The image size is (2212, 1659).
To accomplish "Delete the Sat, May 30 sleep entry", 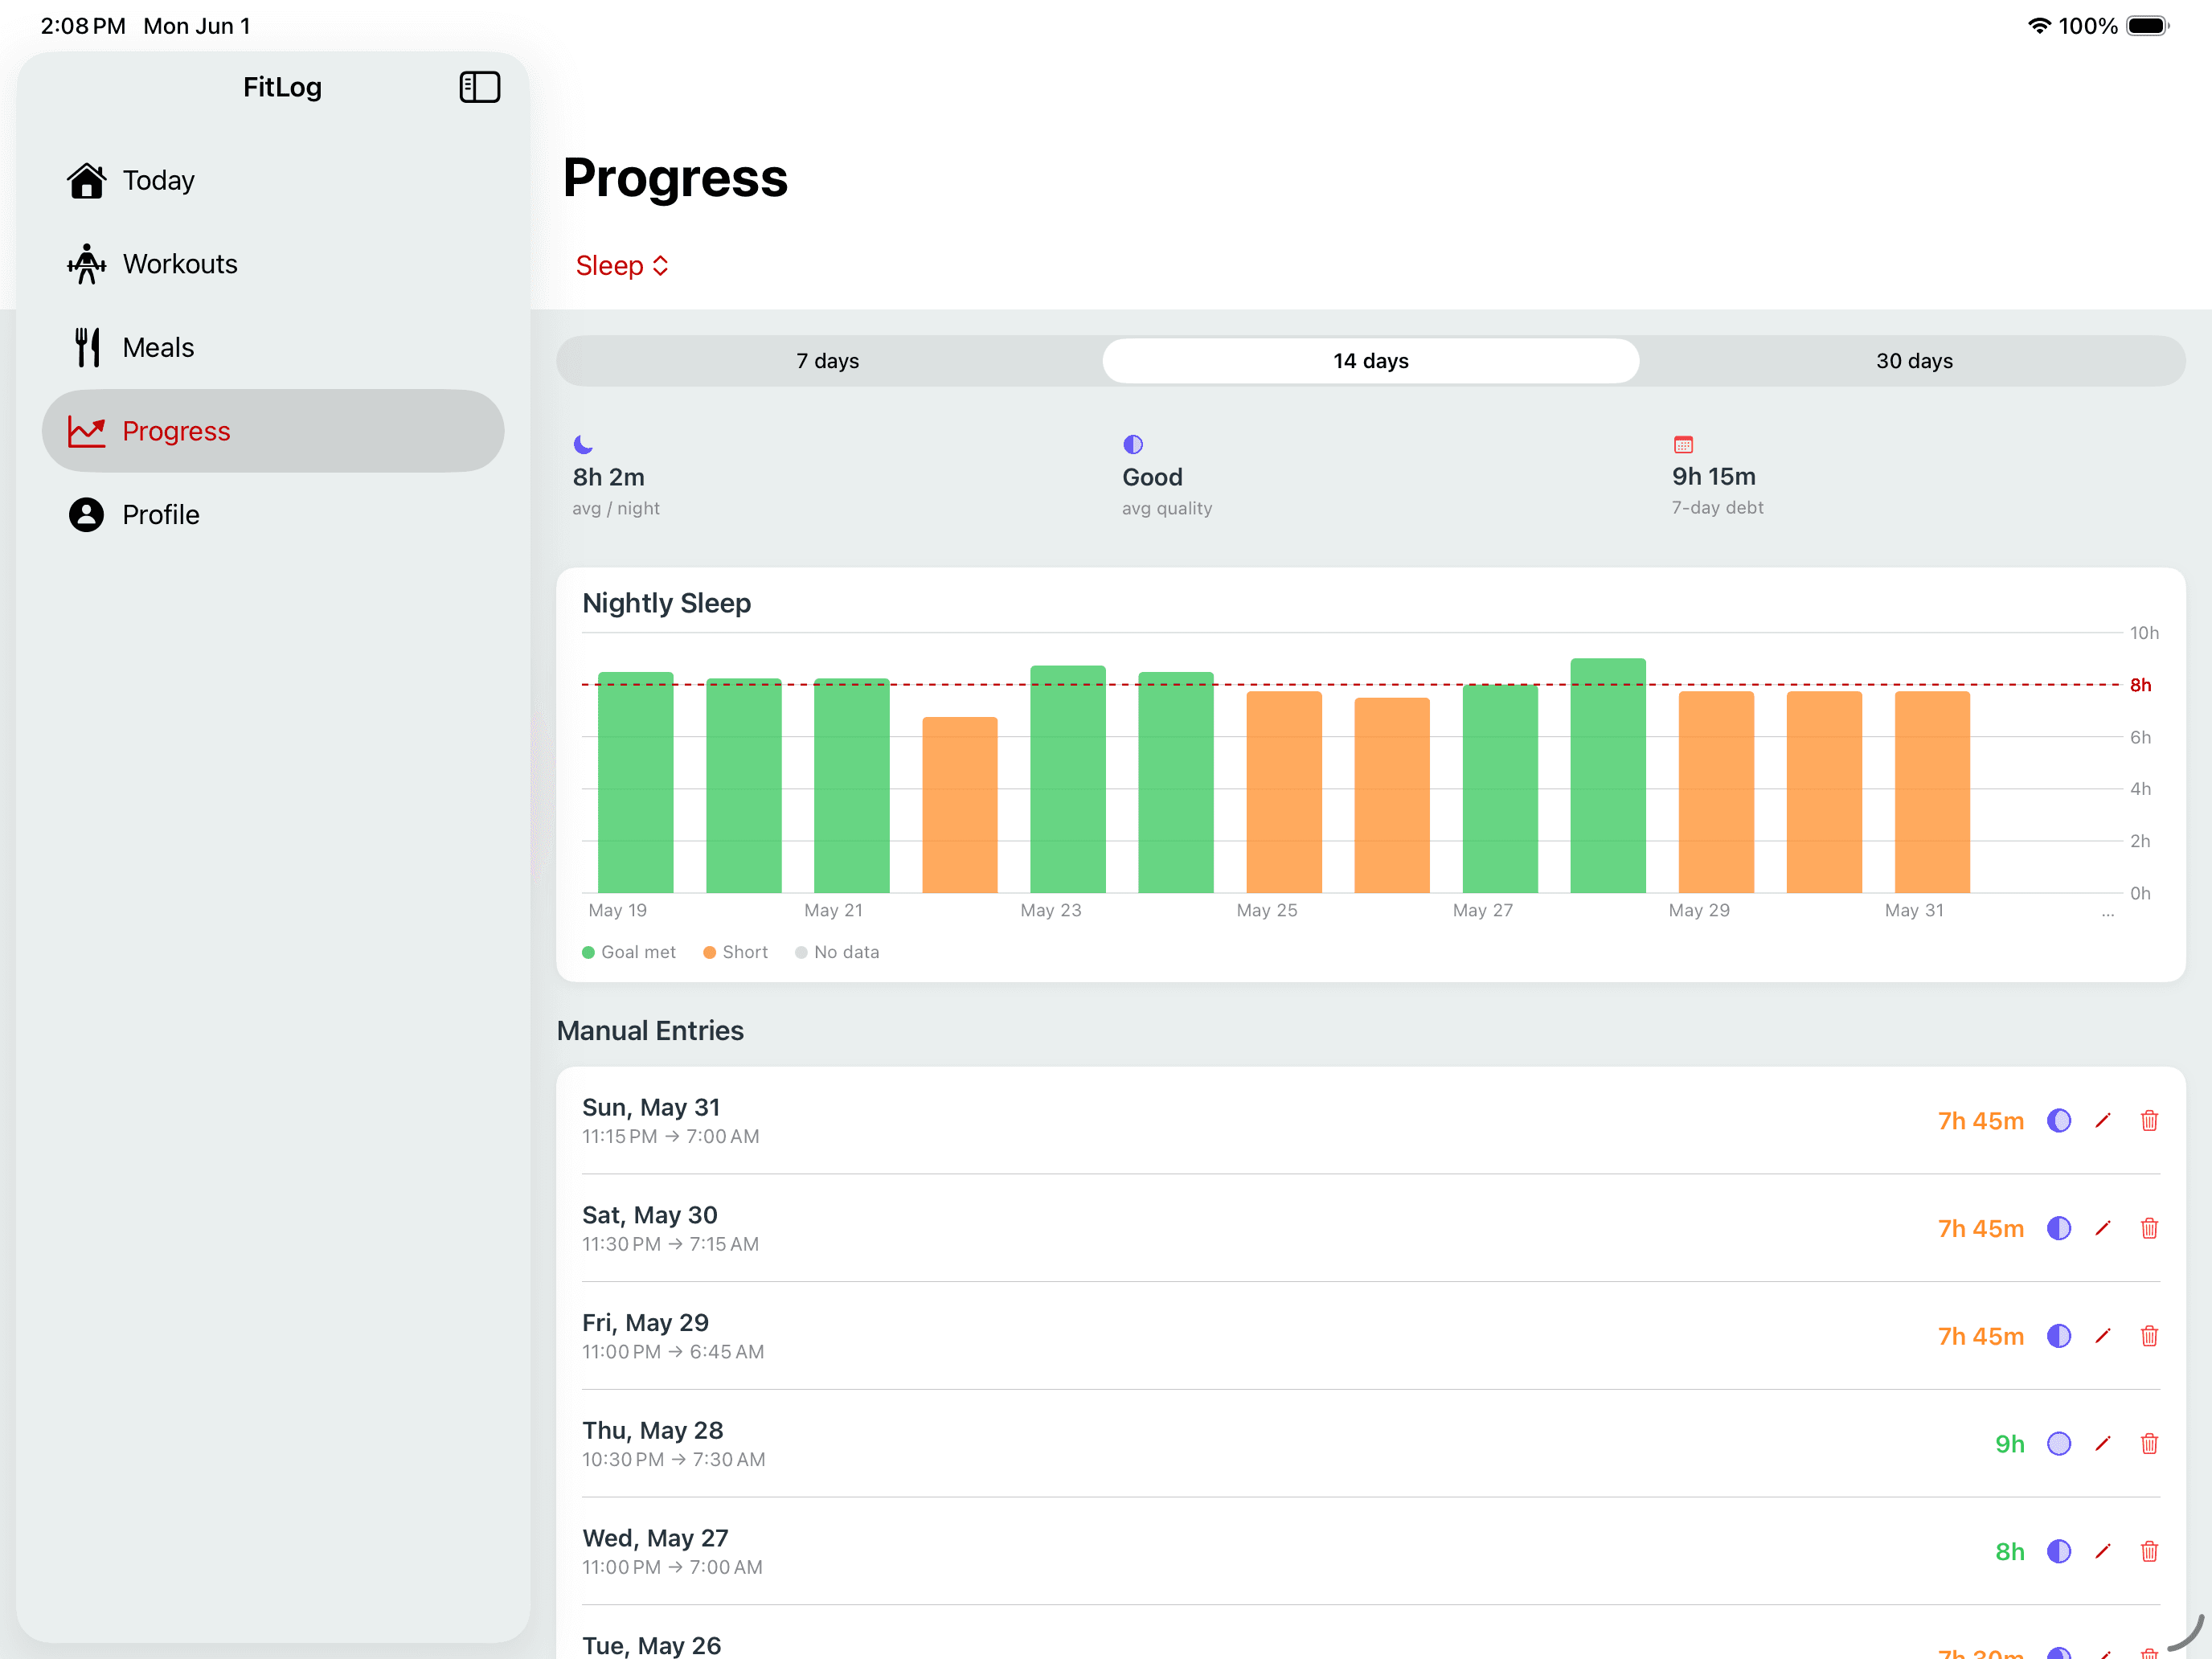I will 2149,1228.
